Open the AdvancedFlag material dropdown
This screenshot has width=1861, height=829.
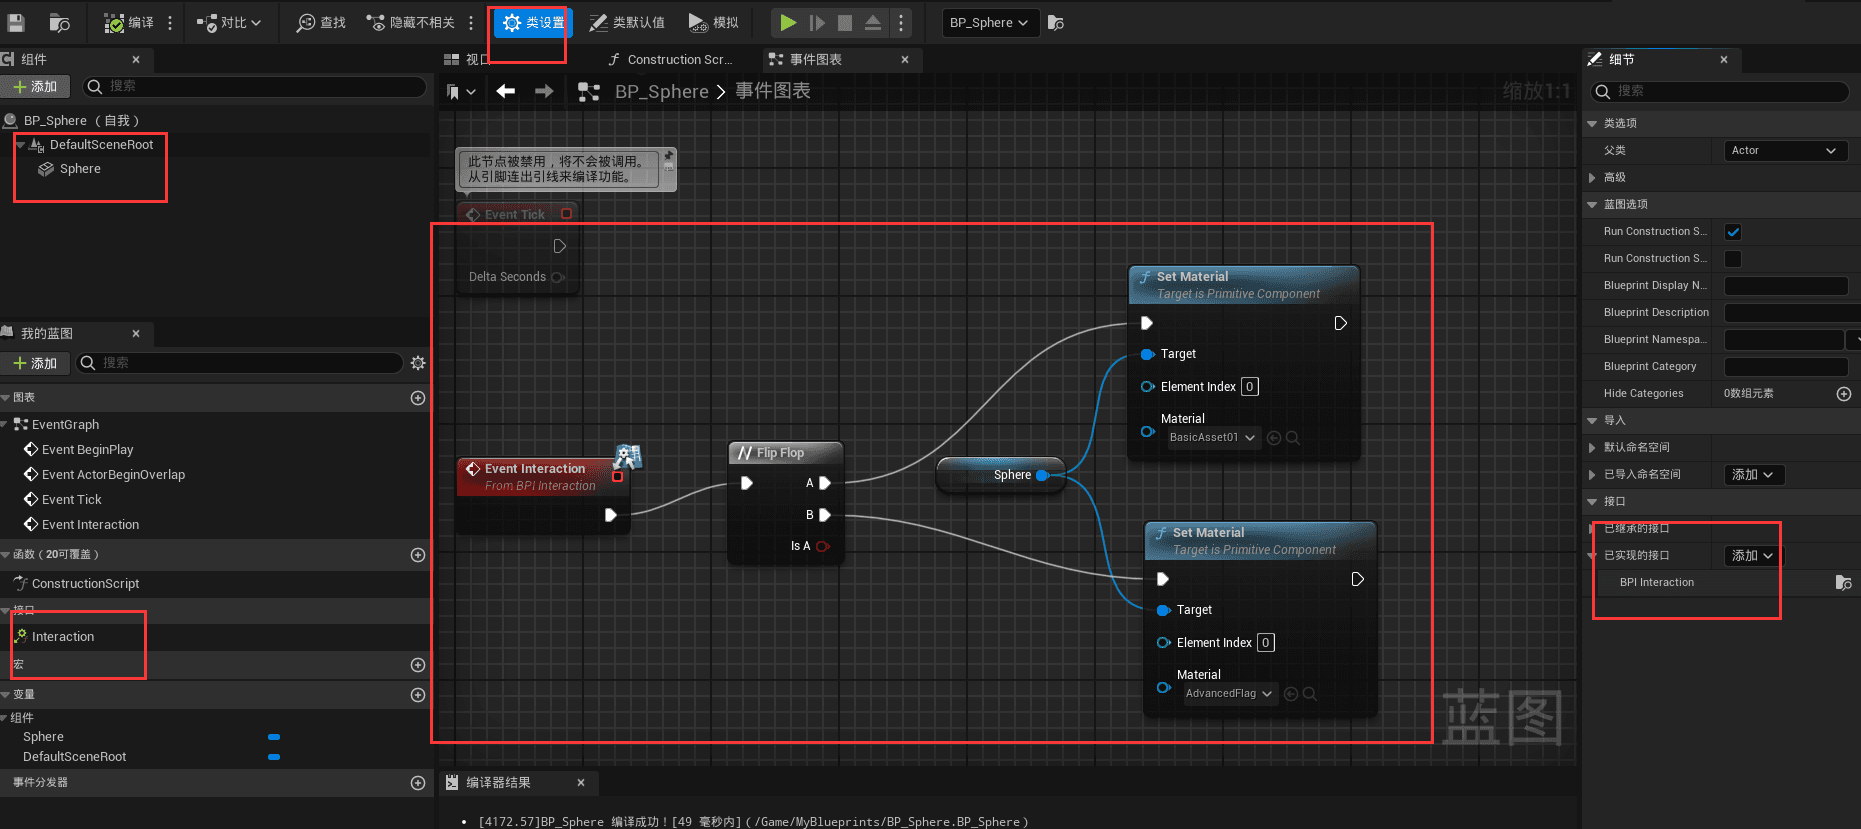[x=1229, y=694]
